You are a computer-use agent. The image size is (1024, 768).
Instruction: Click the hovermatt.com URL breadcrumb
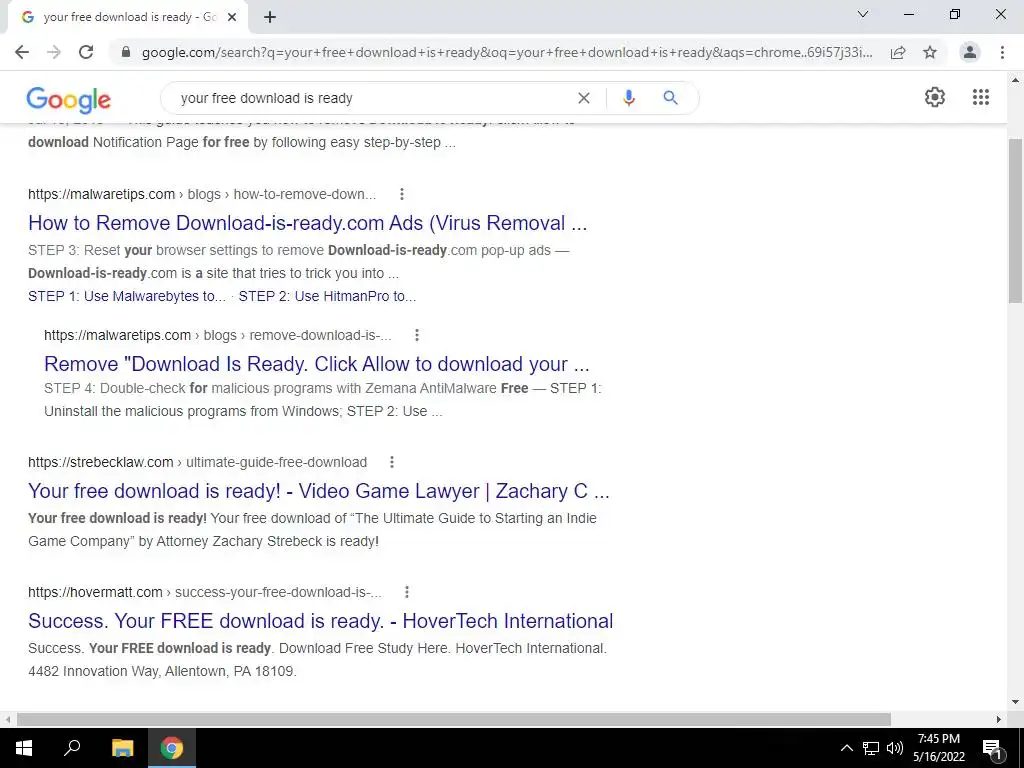click(204, 592)
